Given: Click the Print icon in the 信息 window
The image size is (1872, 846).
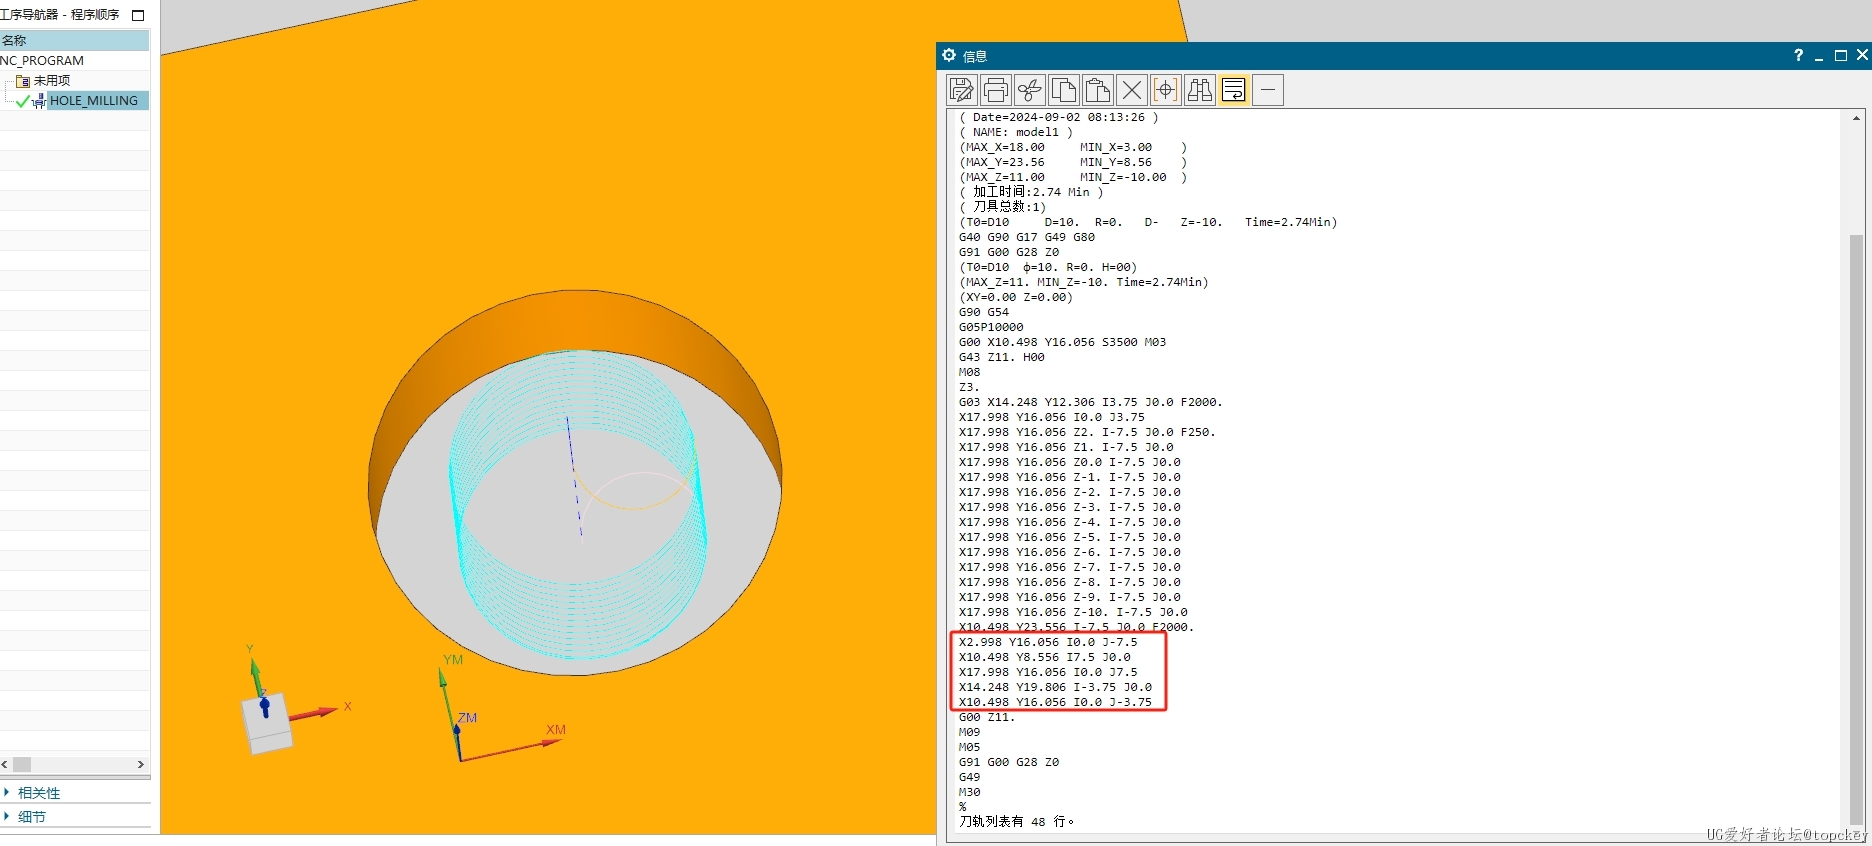Looking at the screenshot, I should click(x=995, y=90).
